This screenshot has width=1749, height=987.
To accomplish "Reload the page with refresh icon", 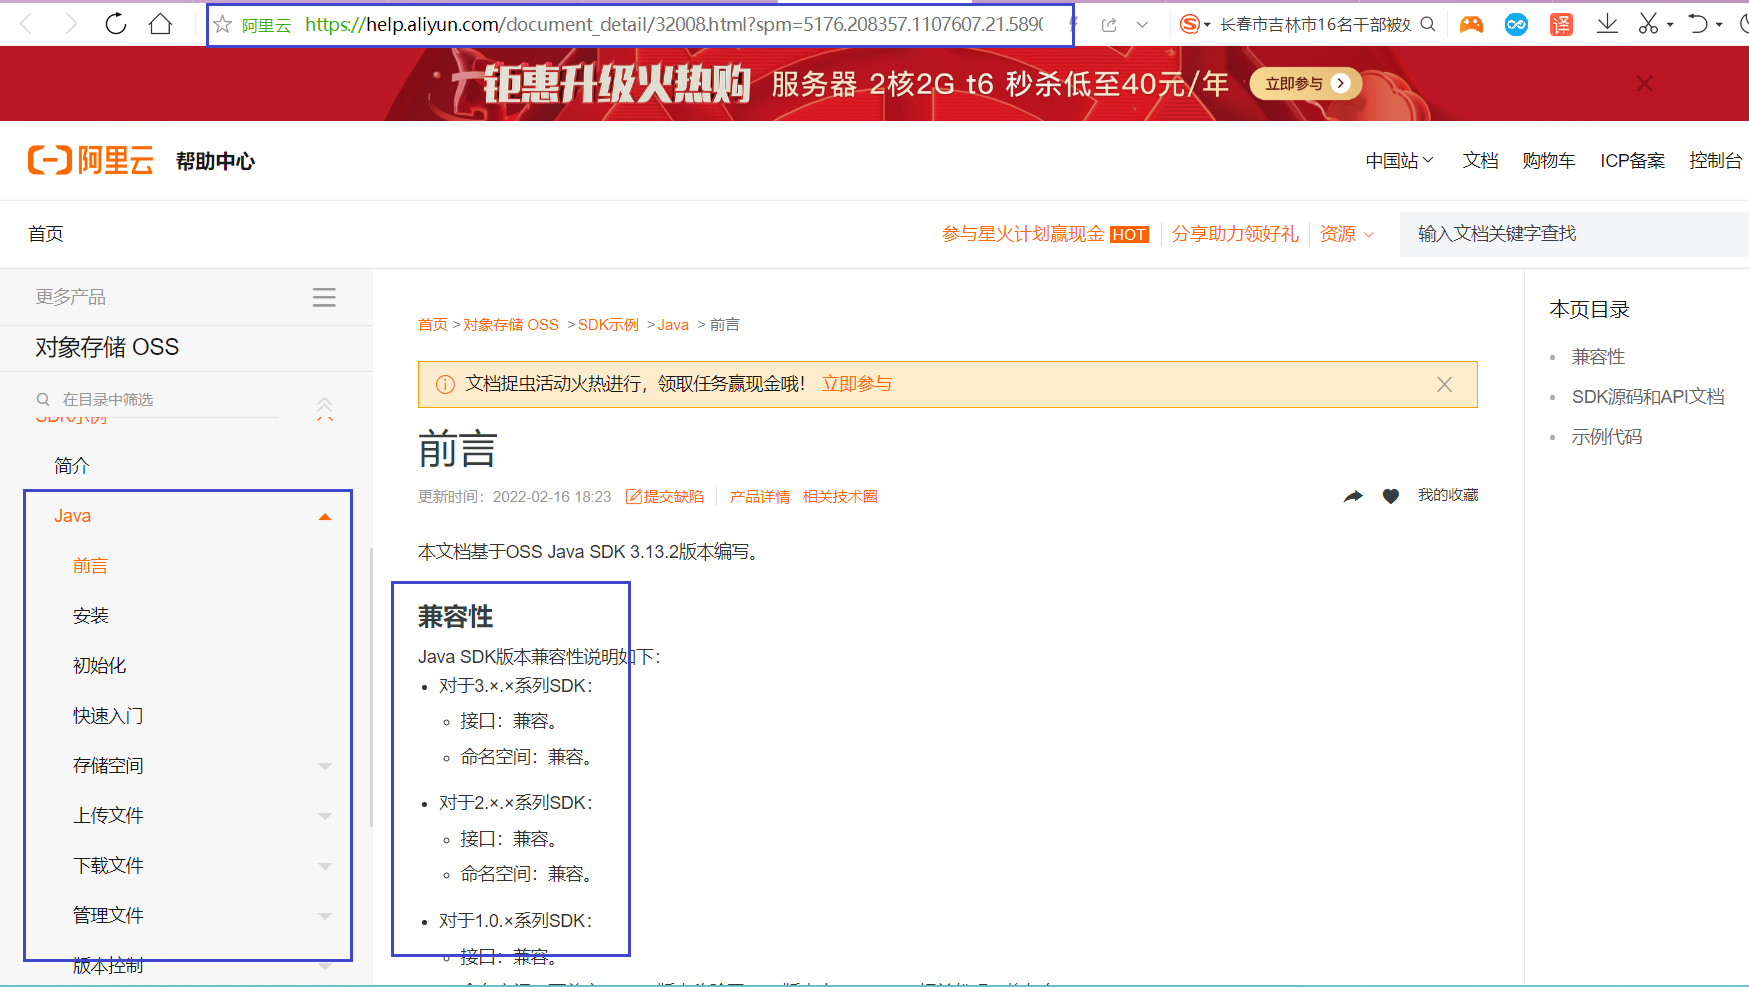I will pos(116,24).
